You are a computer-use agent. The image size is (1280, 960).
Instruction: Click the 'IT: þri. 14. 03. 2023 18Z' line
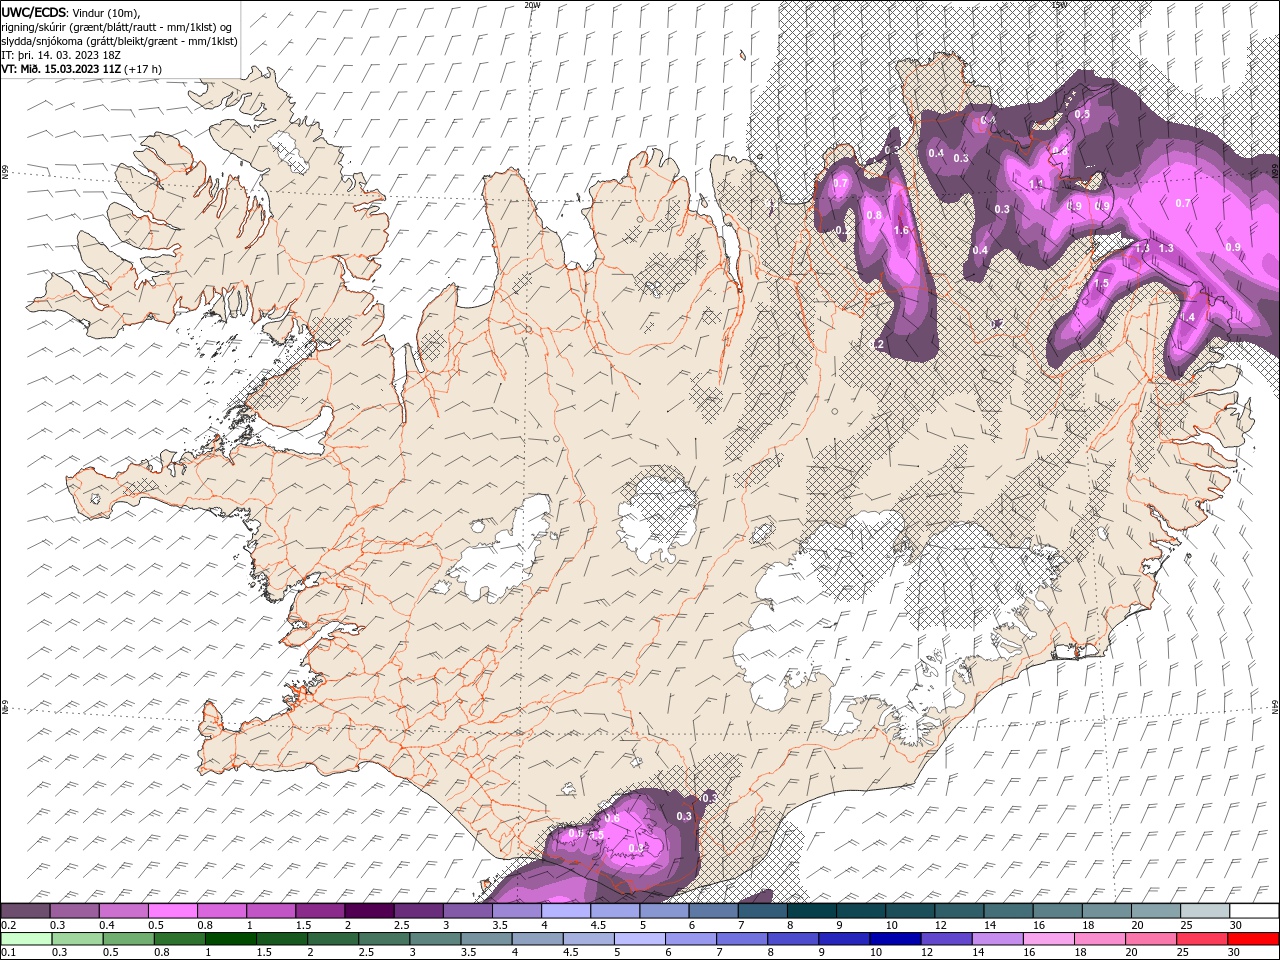tap(62, 55)
